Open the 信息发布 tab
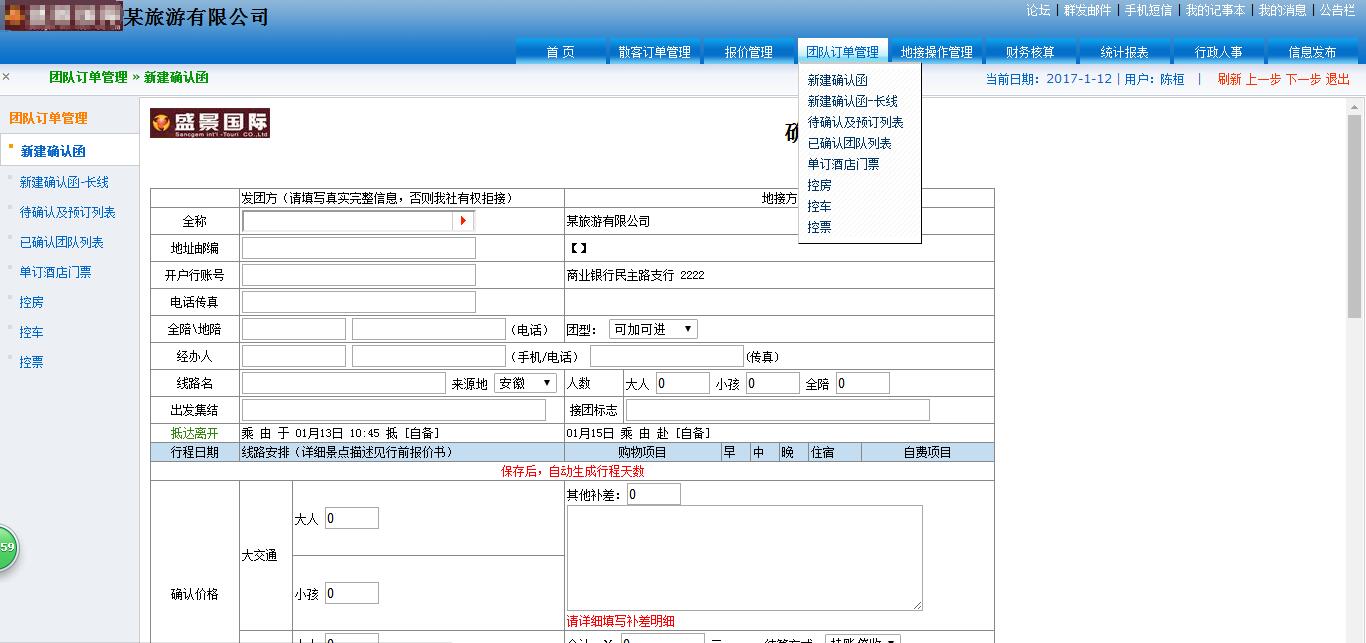The image size is (1366, 643). pos(1312,52)
